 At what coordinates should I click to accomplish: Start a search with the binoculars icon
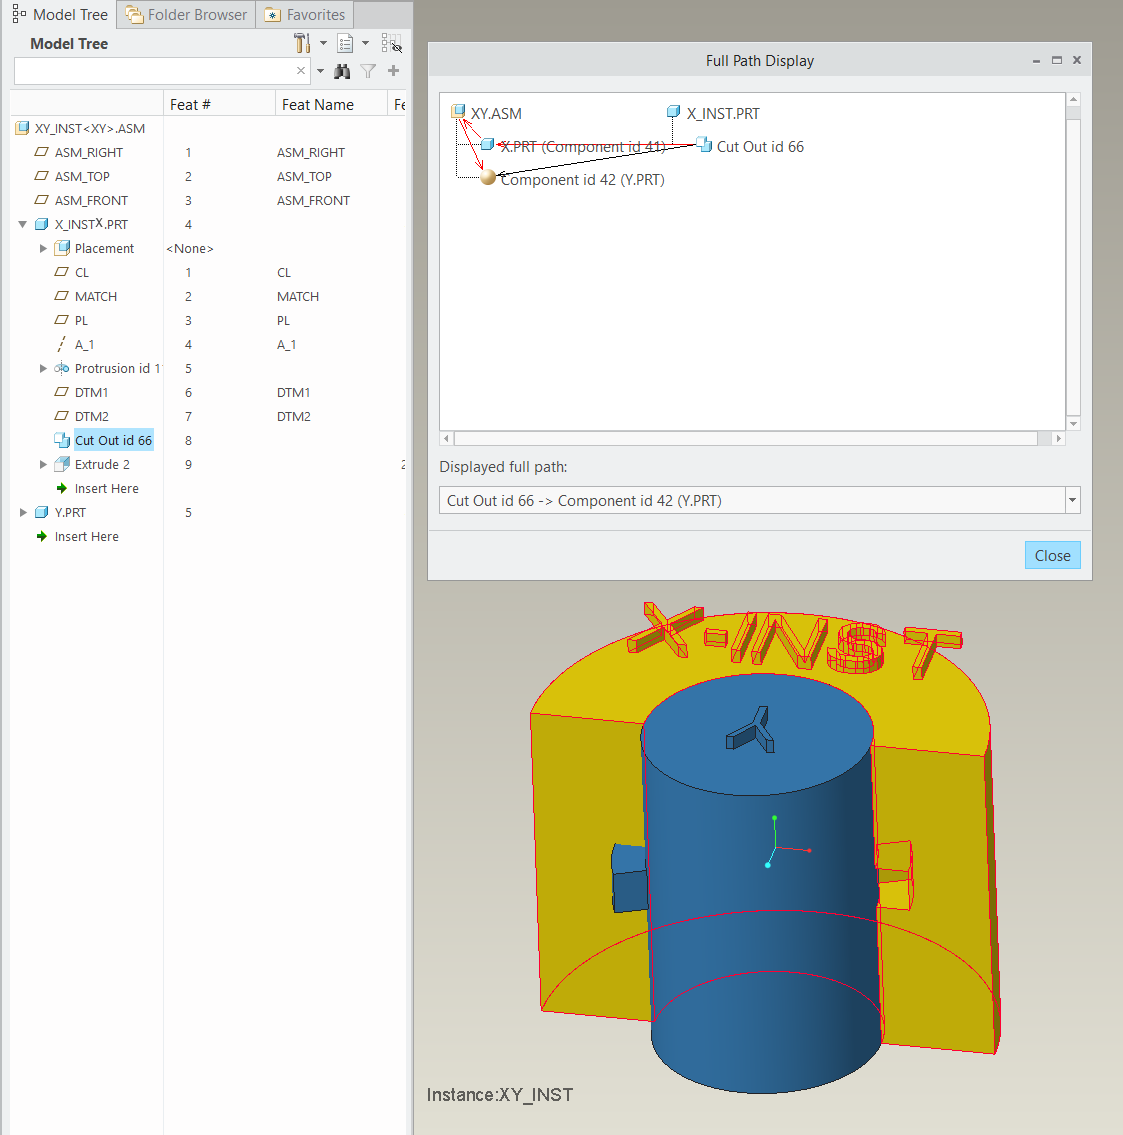342,71
